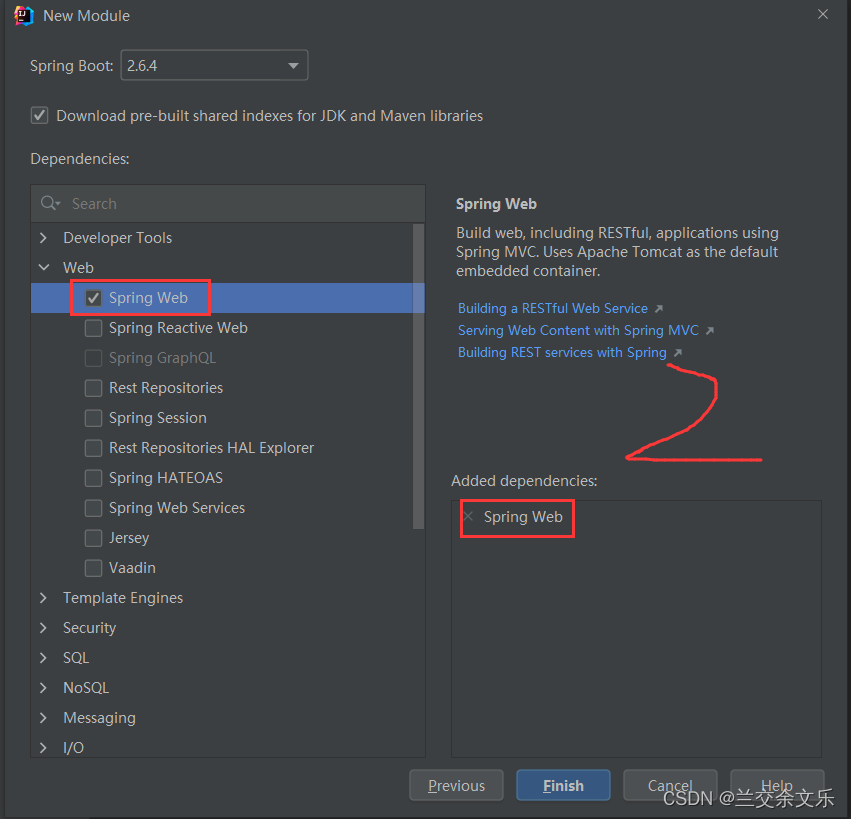Click the dependencies list scrollbar
The width and height of the screenshot is (851, 819).
point(418,376)
